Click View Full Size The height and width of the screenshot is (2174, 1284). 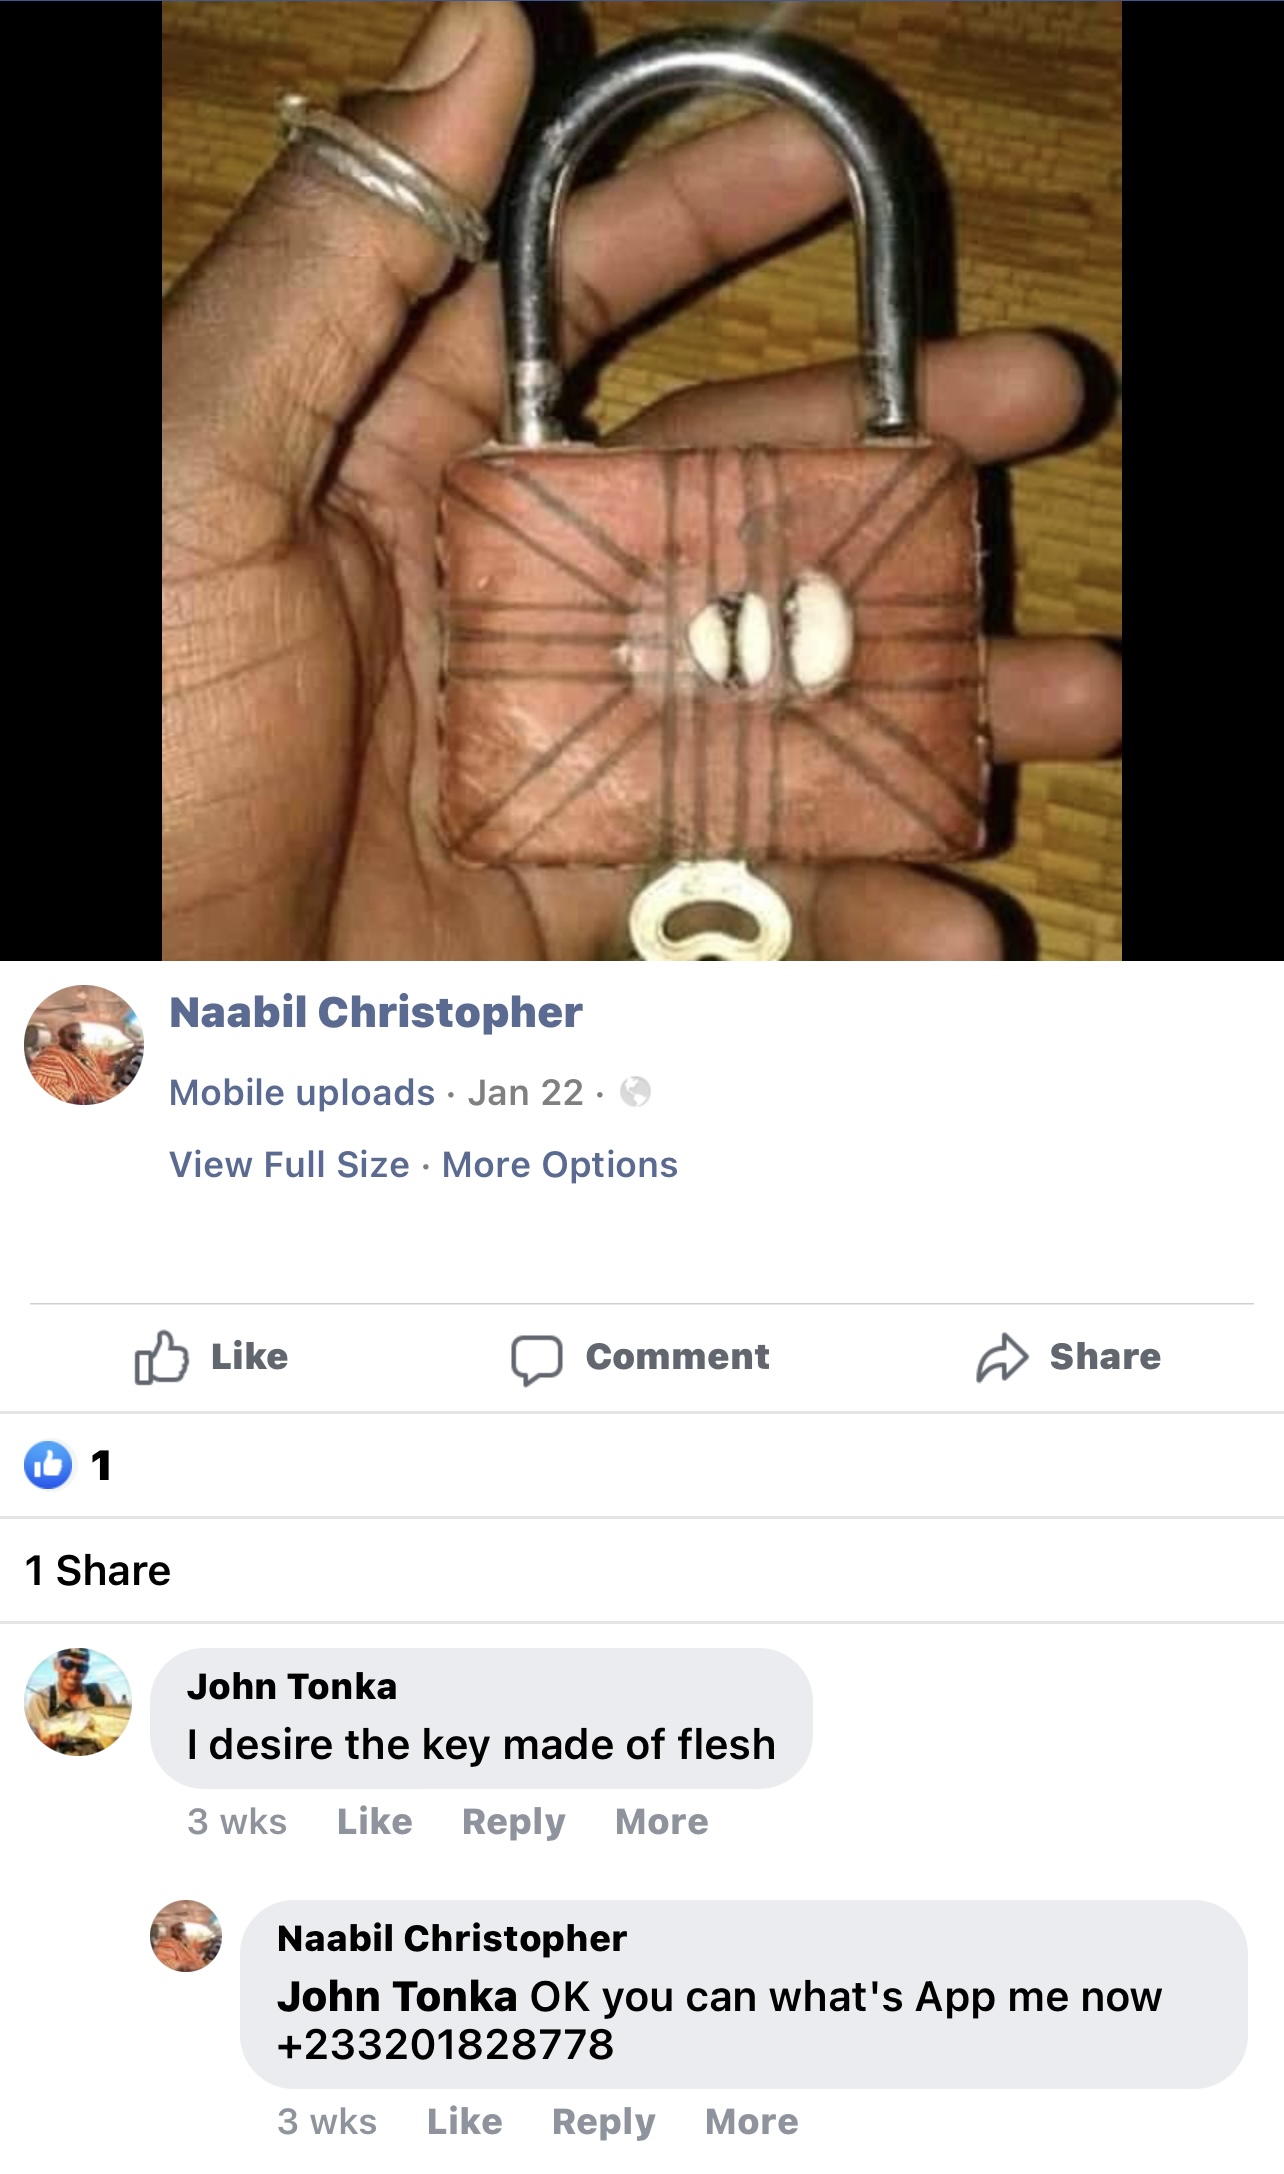289,1164
